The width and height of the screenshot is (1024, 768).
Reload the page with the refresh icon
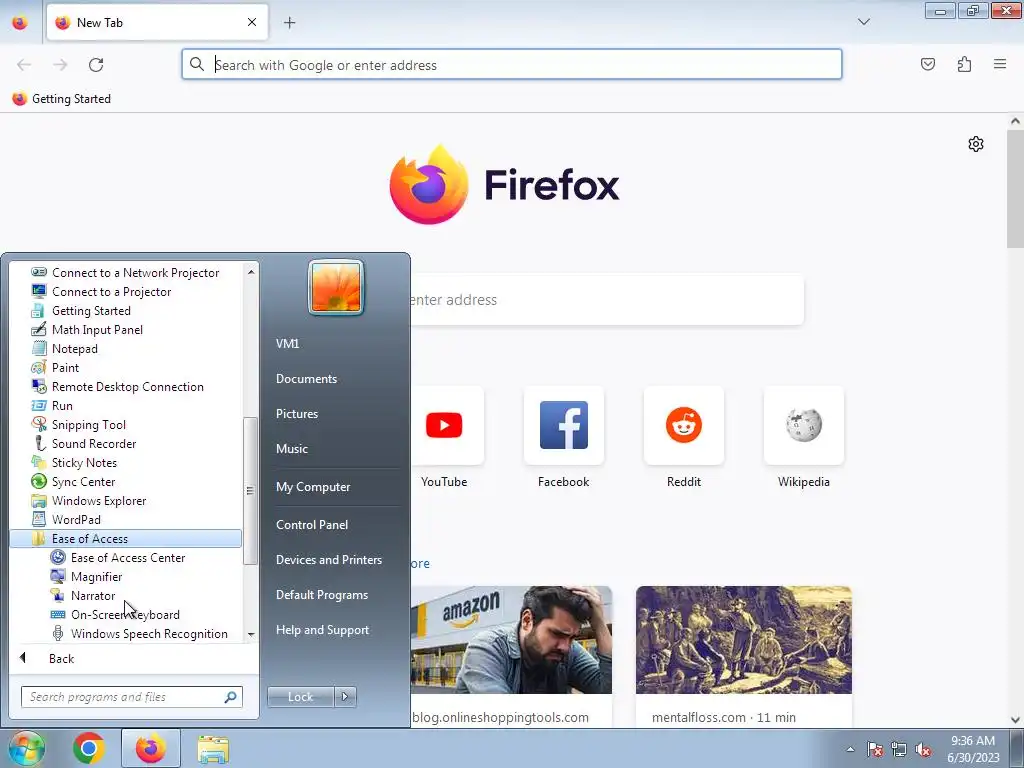pos(96,65)
